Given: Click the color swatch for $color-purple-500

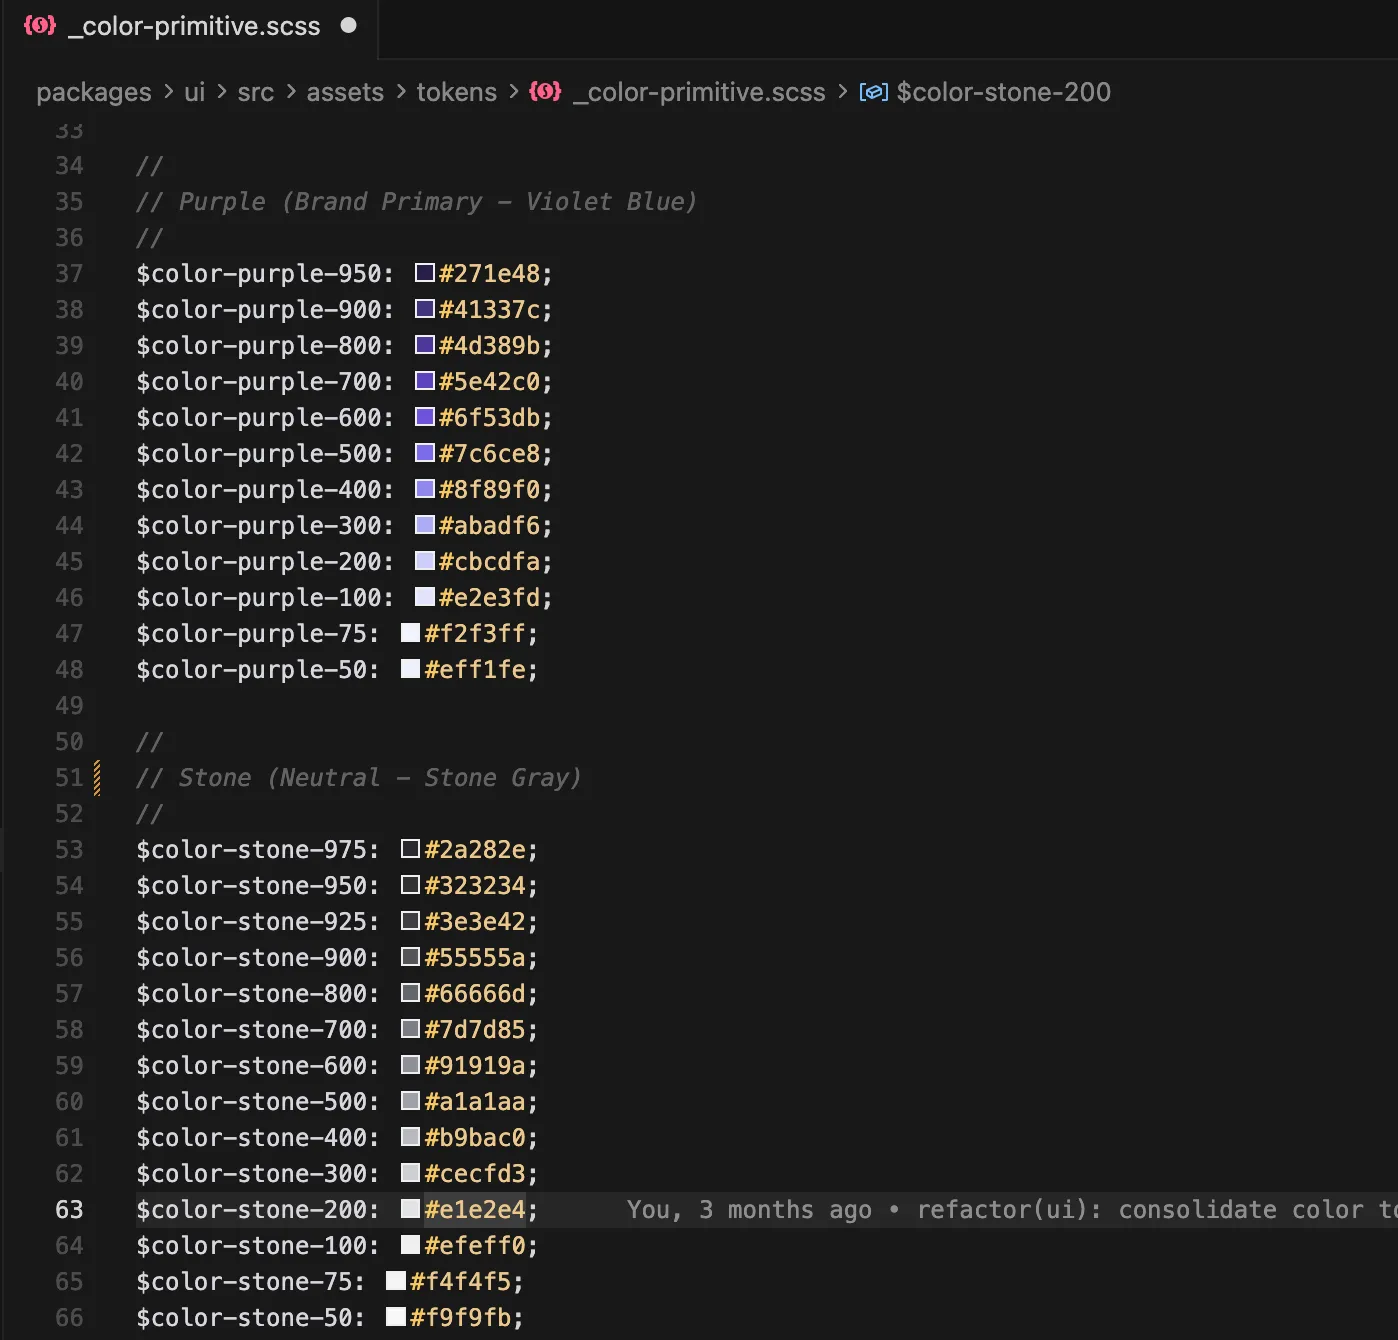Looking at the screenshot, I should tap(423, 453).
